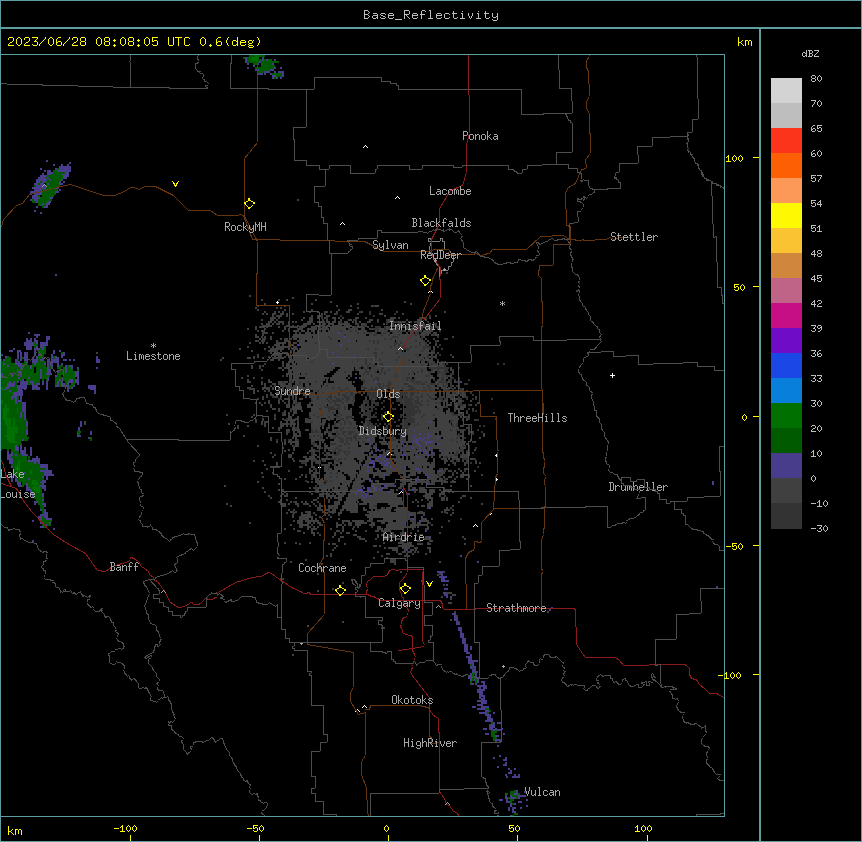Click the km label at the bottom left
The width and height of the screenshot is (862, 842).
click(x=15, y=830)
